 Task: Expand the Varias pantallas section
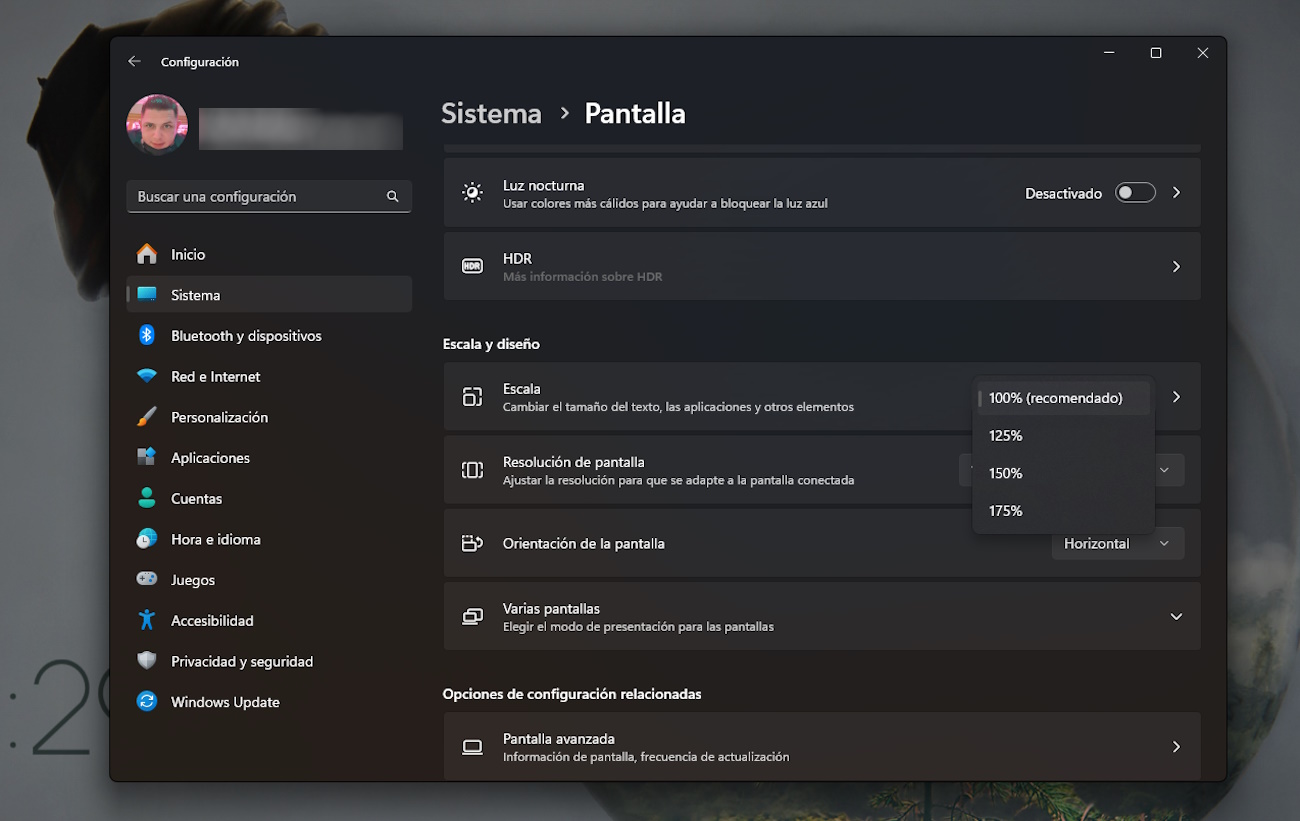pos(1176,616)
